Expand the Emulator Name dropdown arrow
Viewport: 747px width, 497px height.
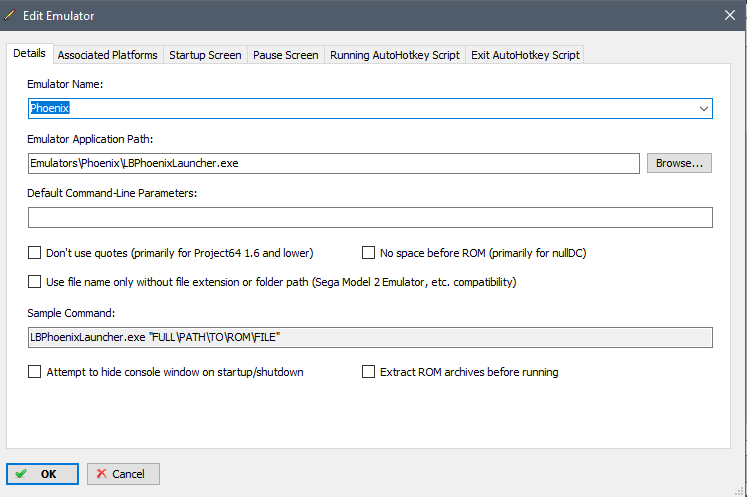point(704,109)
